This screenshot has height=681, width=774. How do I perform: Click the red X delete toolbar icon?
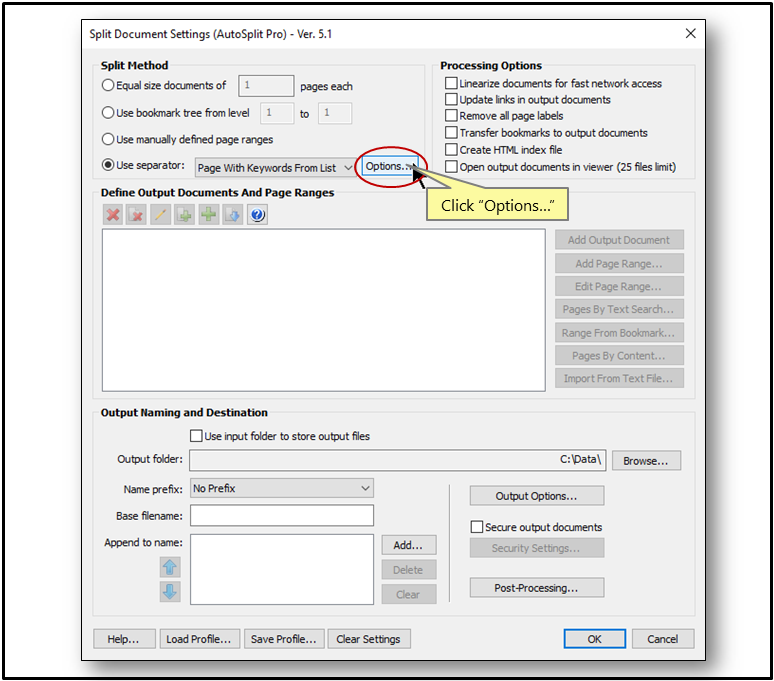[x=113, y=215]
